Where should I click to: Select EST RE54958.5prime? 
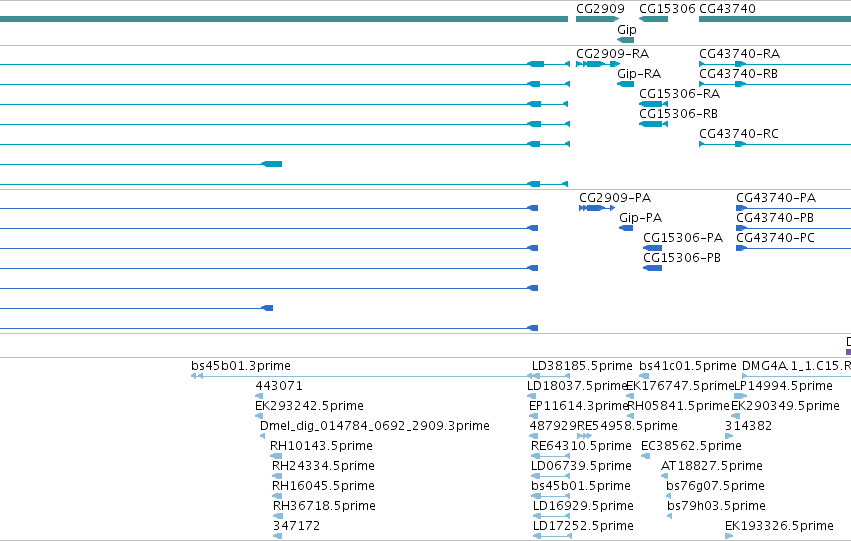[627, 427]
